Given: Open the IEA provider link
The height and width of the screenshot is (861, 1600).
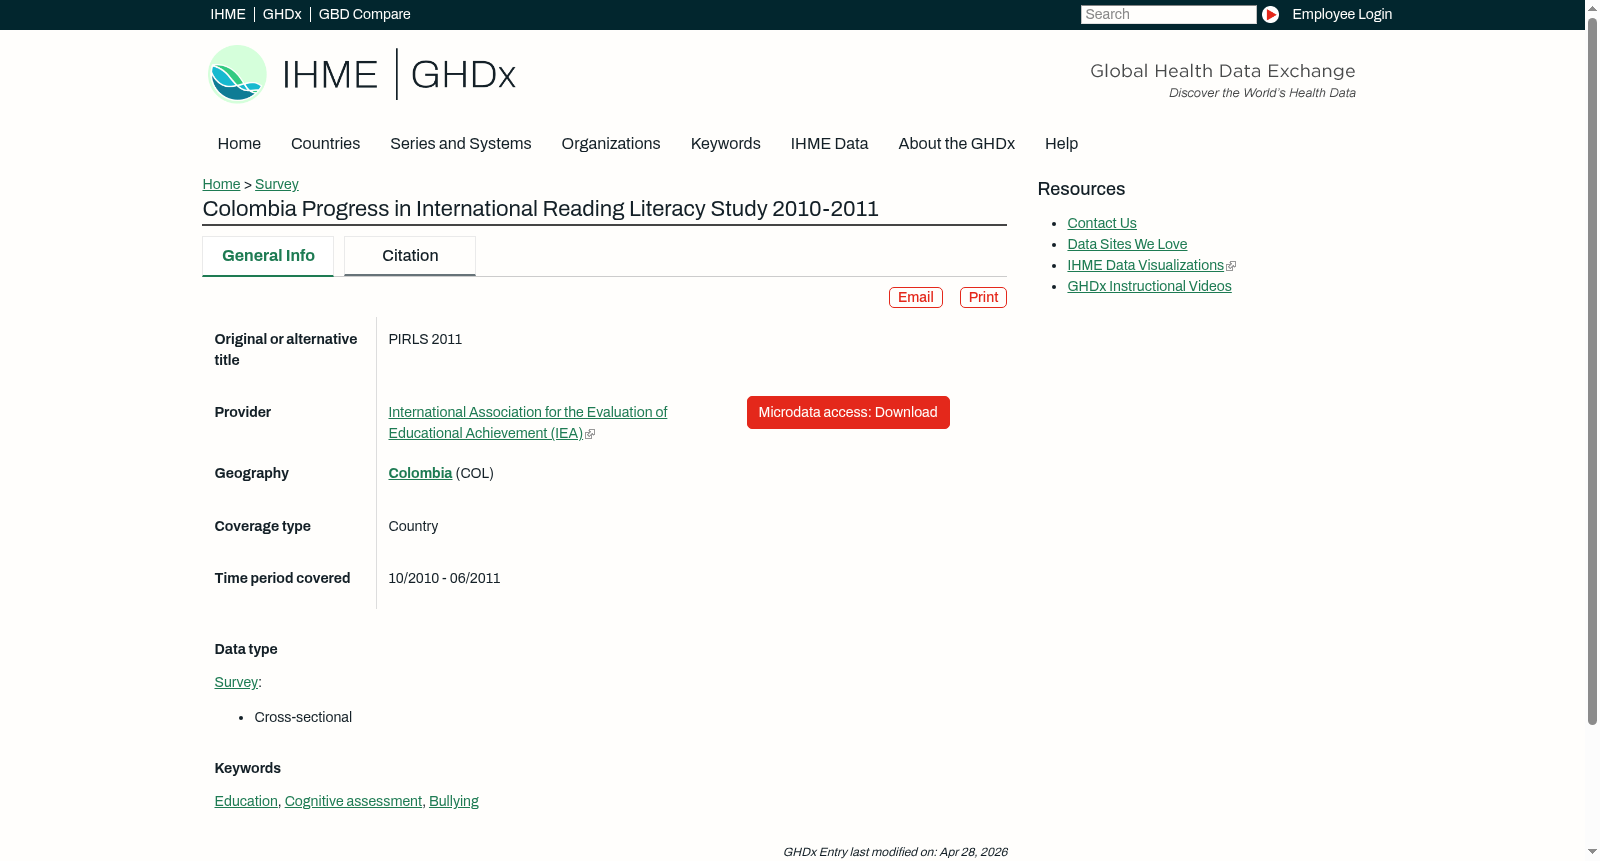Looking at the screenshot, I should [x=528, y=423].
